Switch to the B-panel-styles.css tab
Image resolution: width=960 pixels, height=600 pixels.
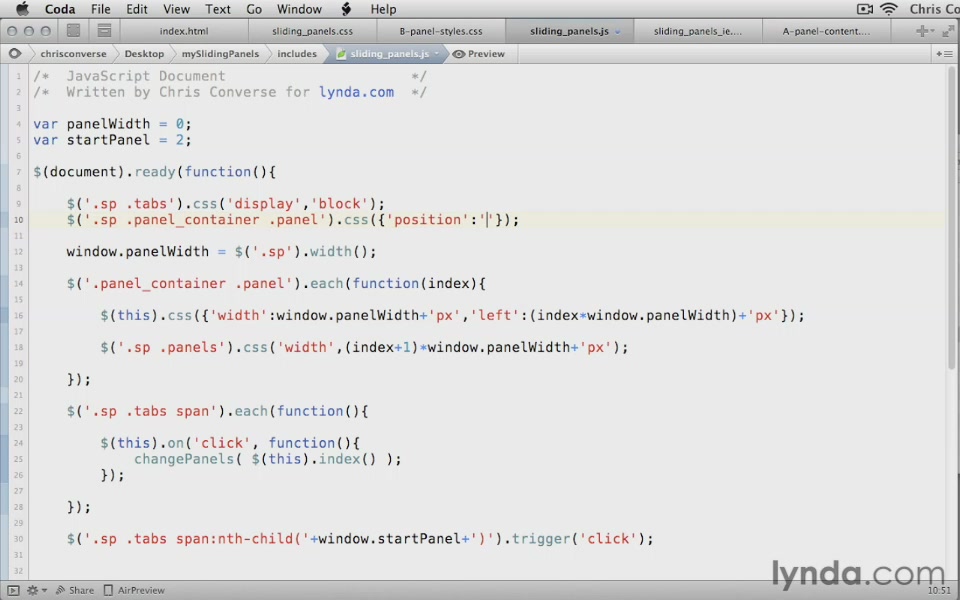(x=441, y=31)
